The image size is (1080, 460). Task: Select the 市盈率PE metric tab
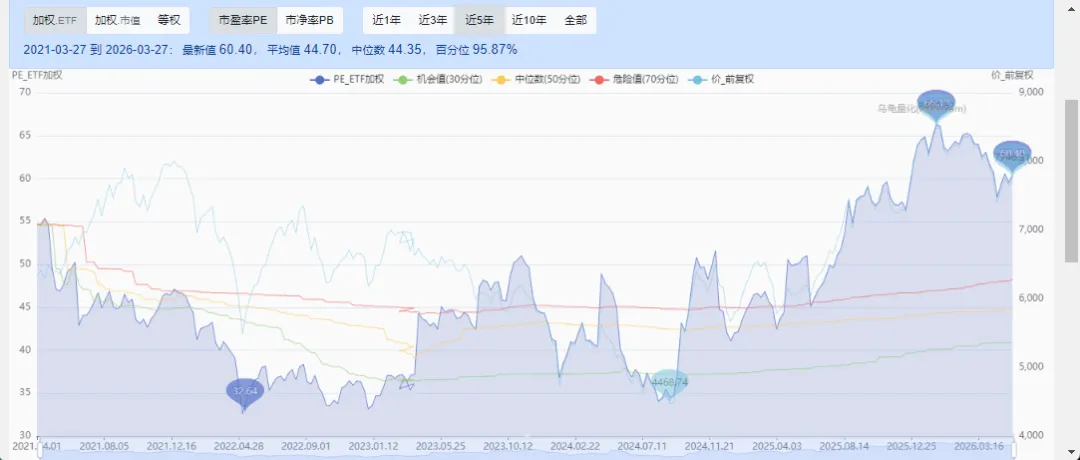[x=243, y=21]
